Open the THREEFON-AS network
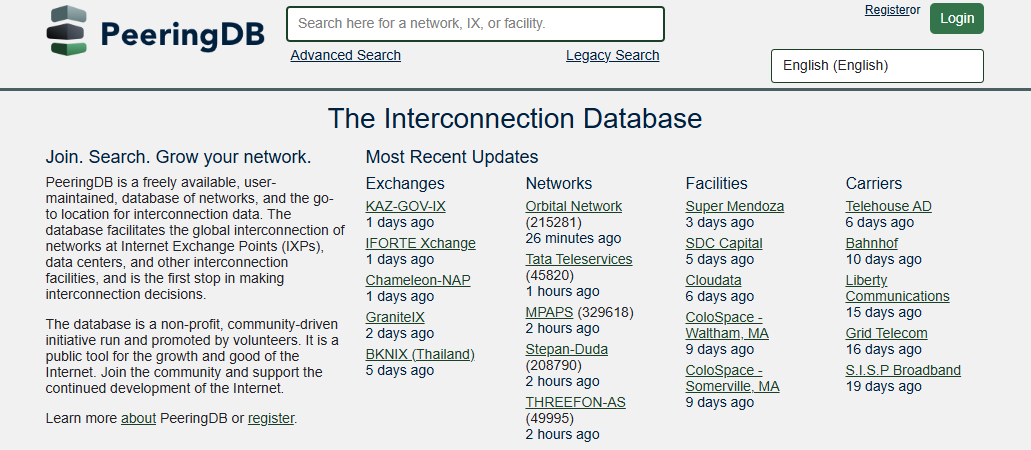 575,402
